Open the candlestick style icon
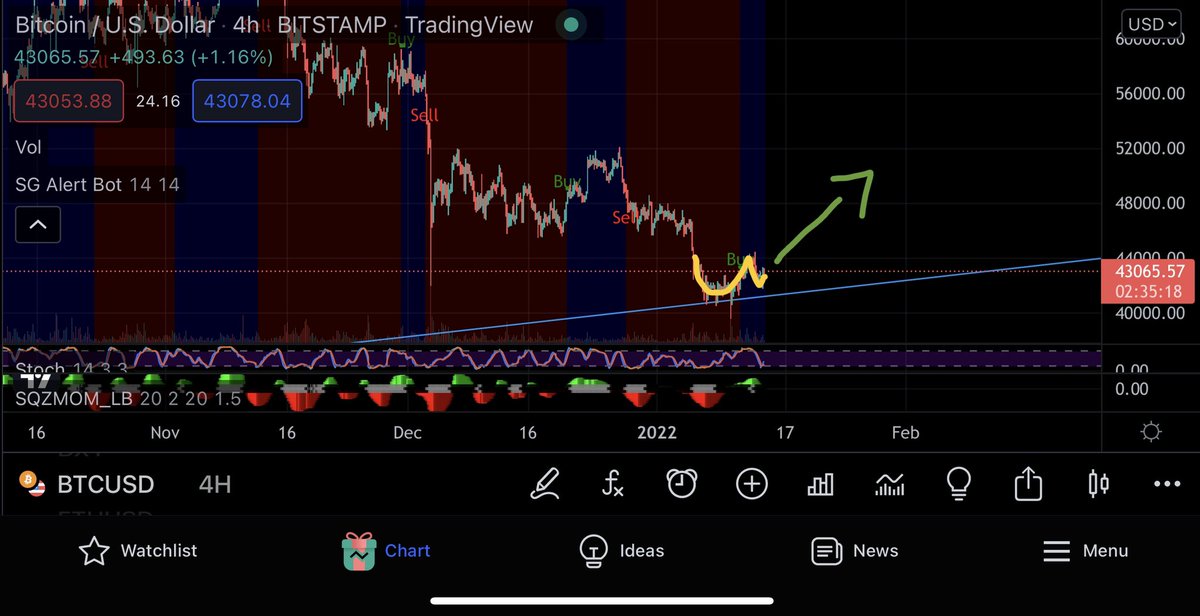This screenshot has width=1200, height=616. (1098, 484)
